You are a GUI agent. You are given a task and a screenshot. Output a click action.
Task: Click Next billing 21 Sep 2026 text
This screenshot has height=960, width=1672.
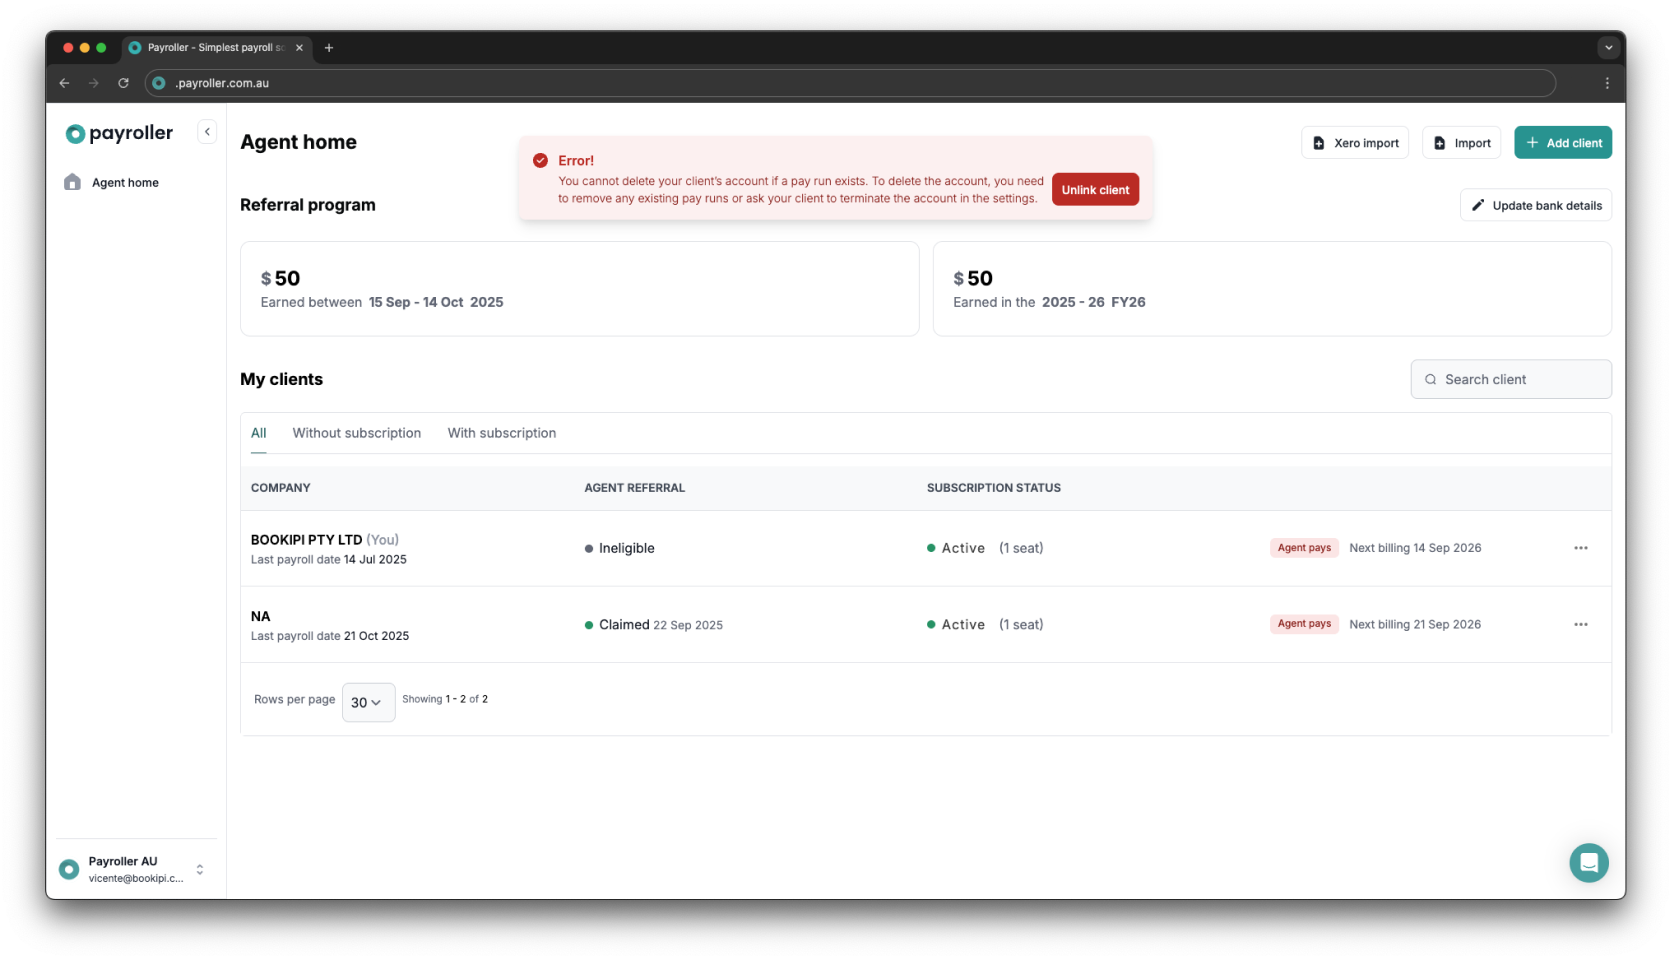click(1415, 624)
